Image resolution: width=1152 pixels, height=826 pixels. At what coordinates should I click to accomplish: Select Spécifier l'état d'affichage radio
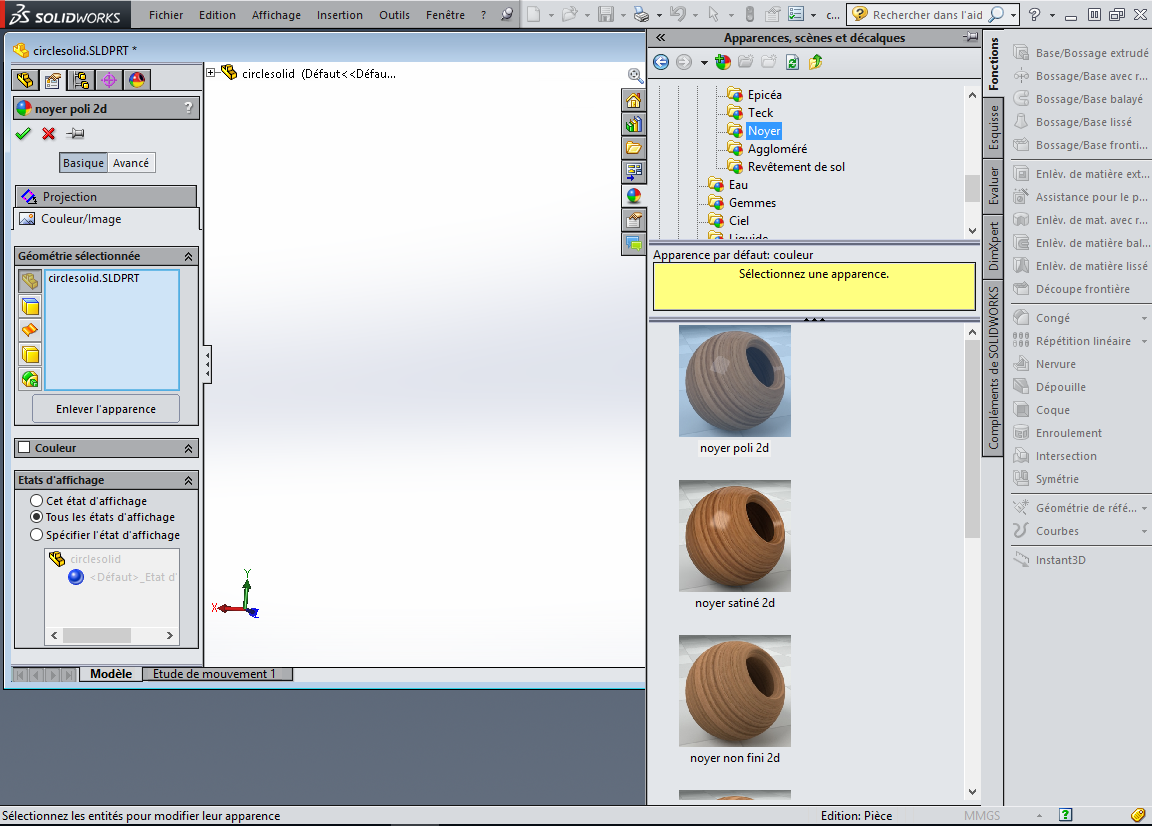tap(36, 535)
